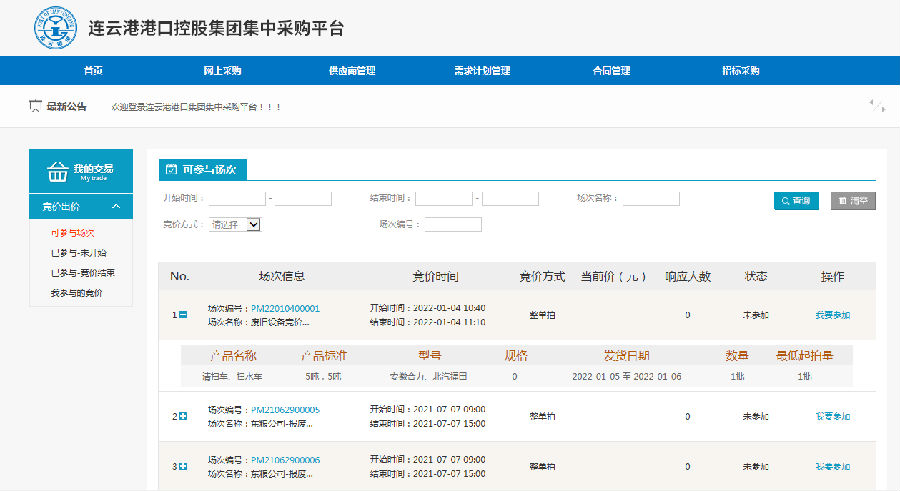Click the 操作 column header
The image size is (900, 491).
pos(832,277)
